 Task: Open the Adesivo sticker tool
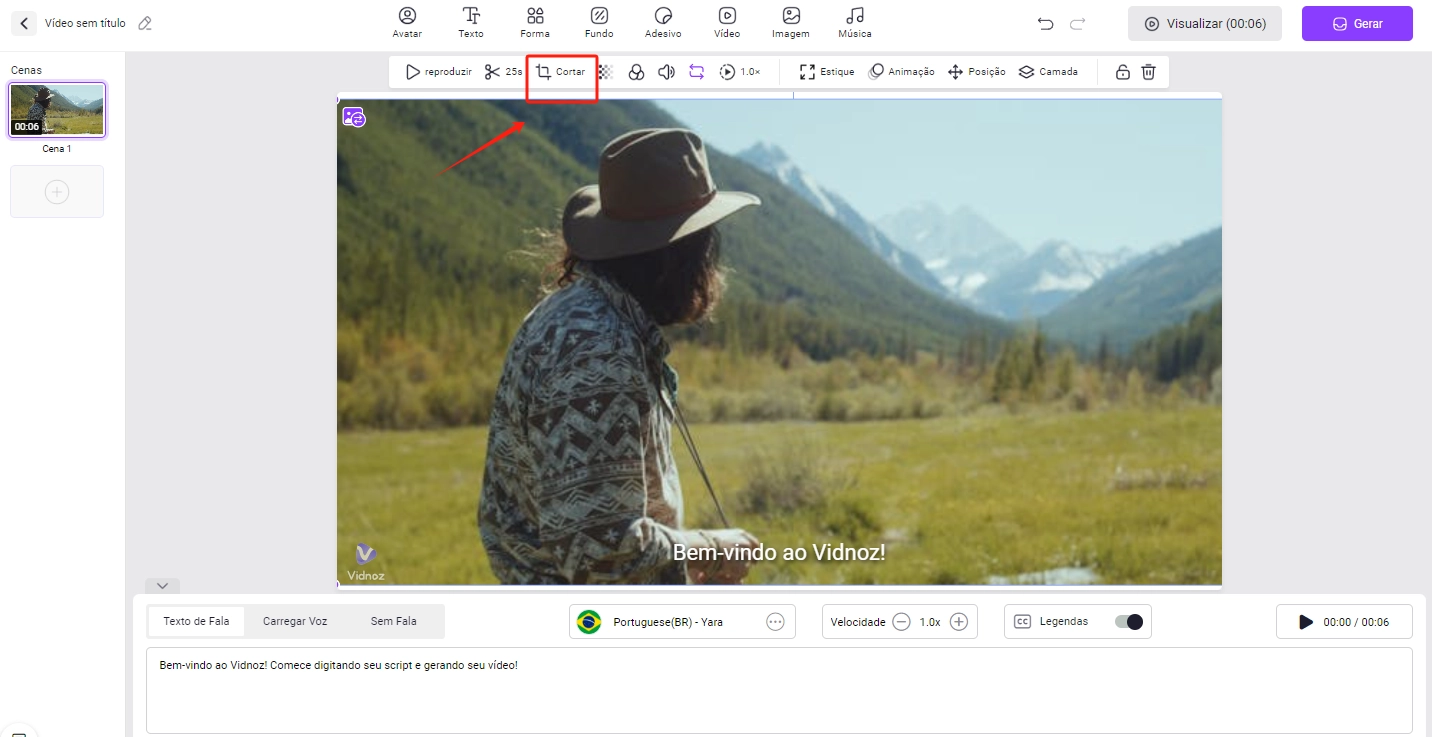tap(663, 22)
